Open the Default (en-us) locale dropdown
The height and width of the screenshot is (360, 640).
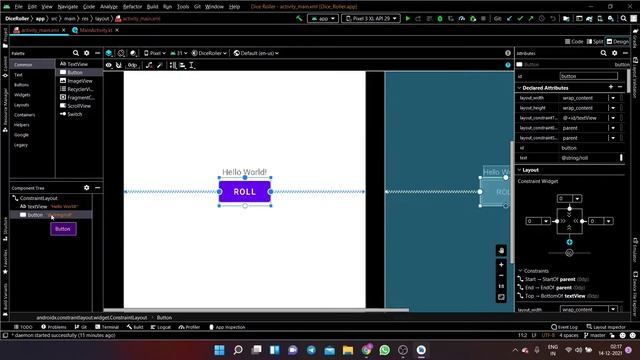256,53
